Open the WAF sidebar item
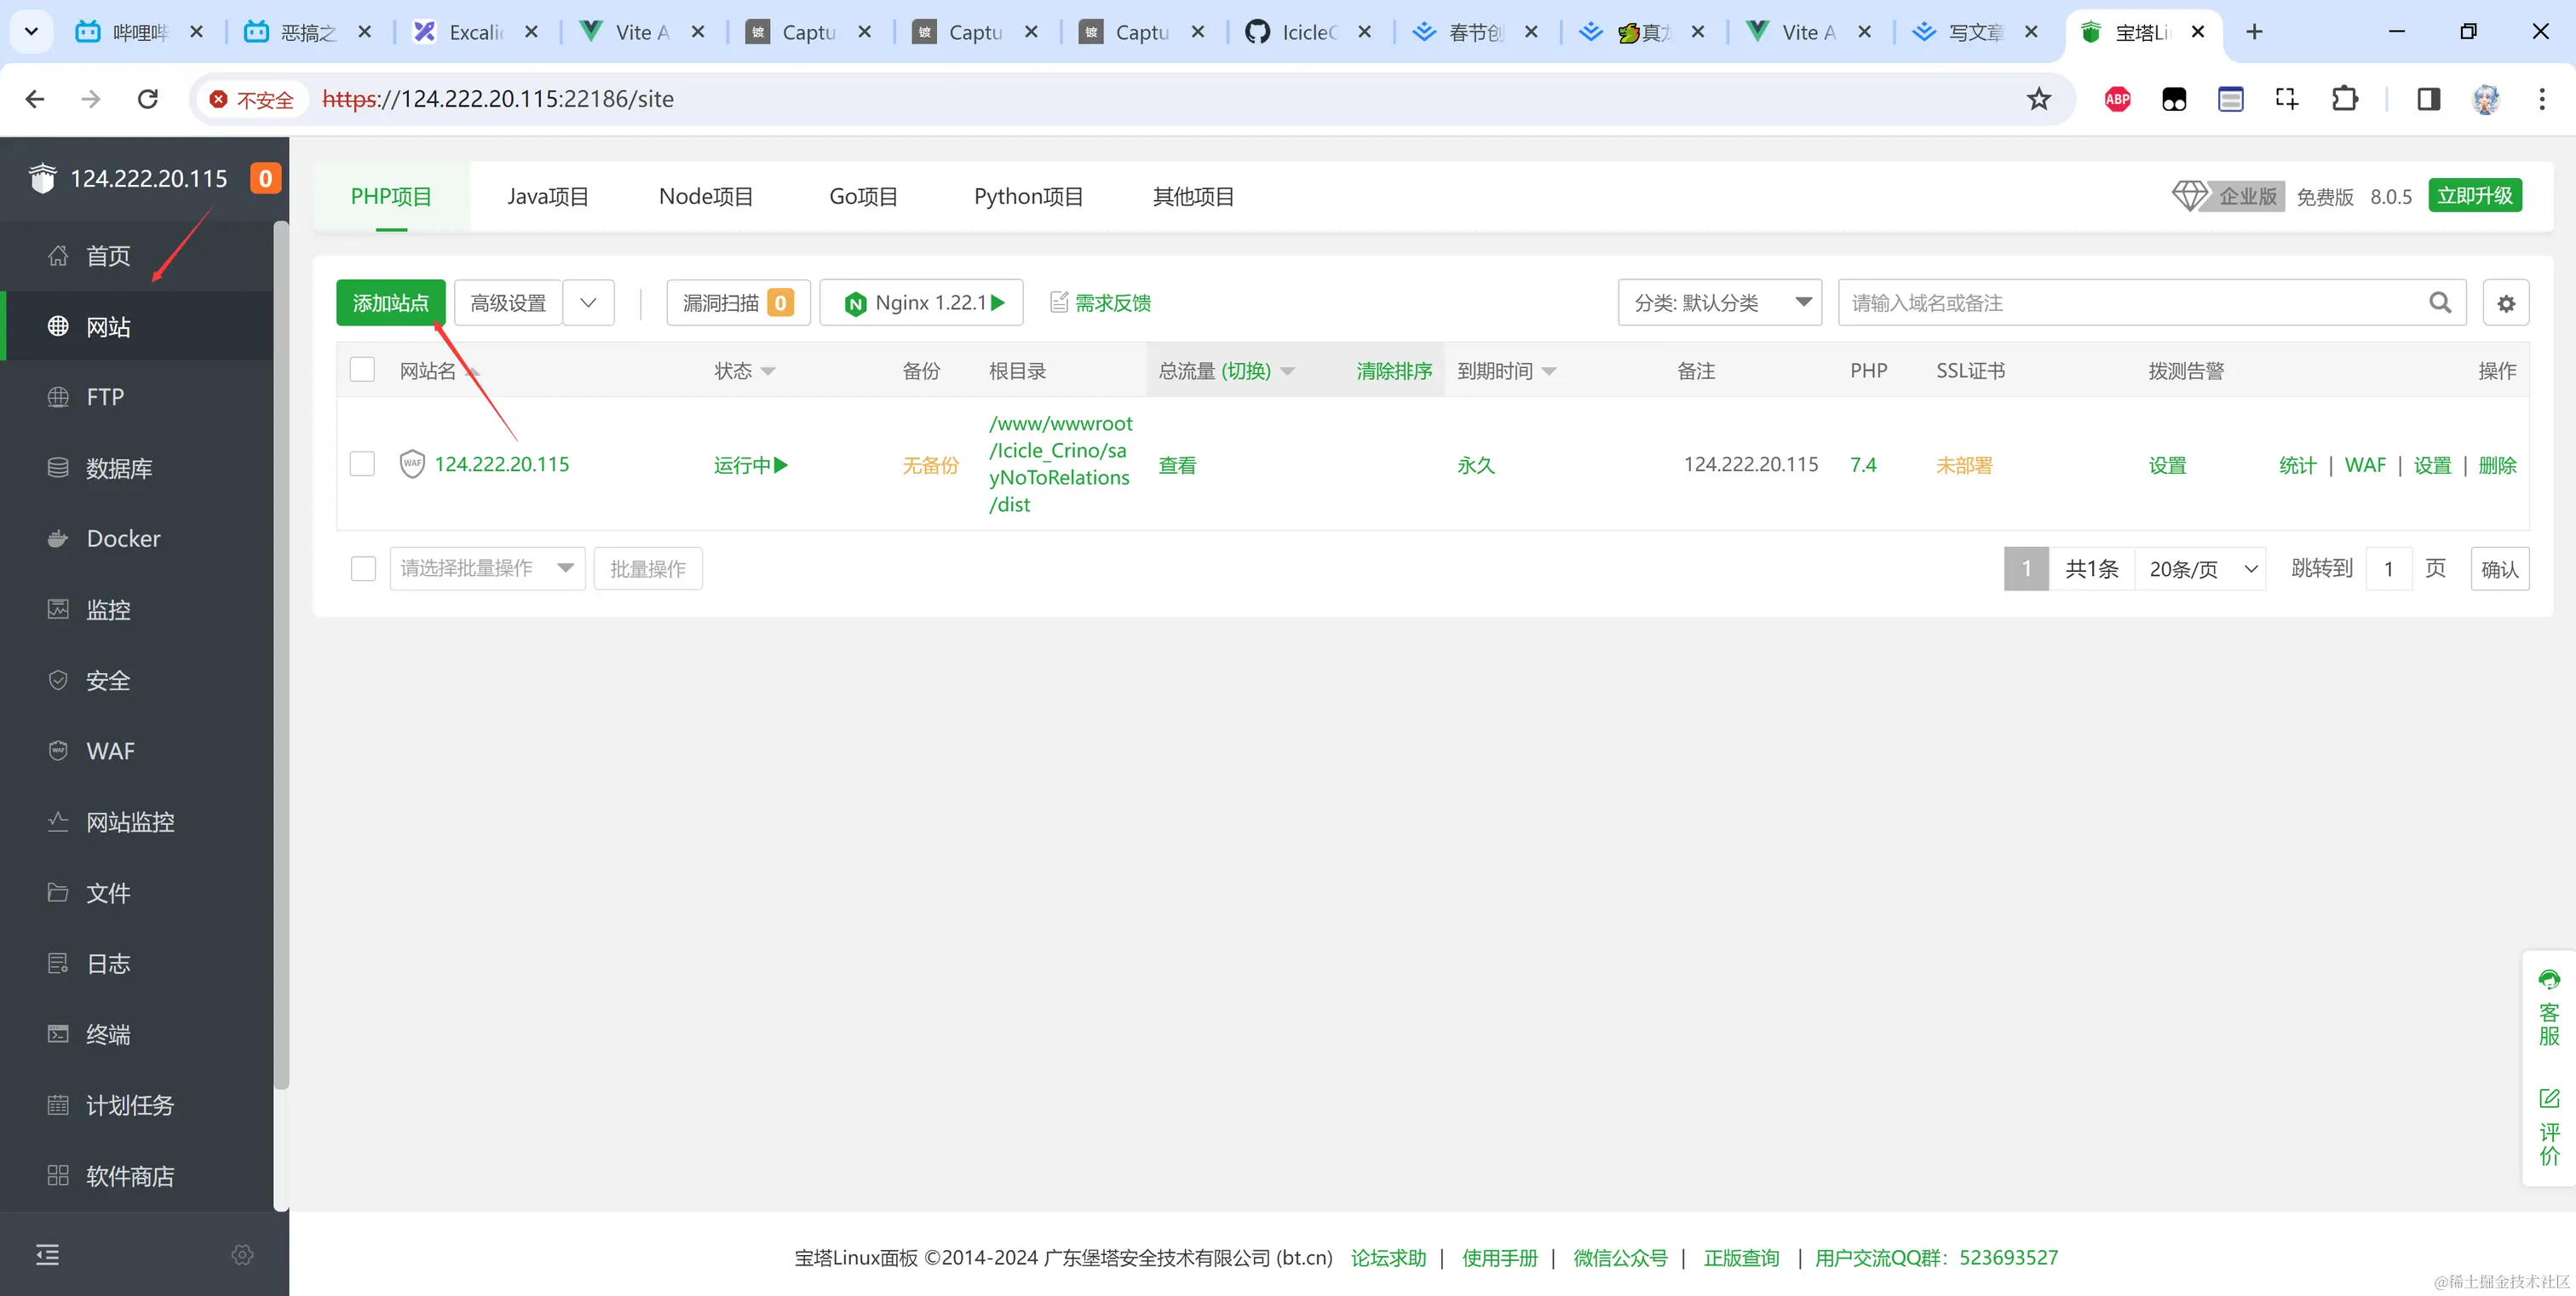The height and width of the screenshot is (1296, 2576). [x=138, y=751]
